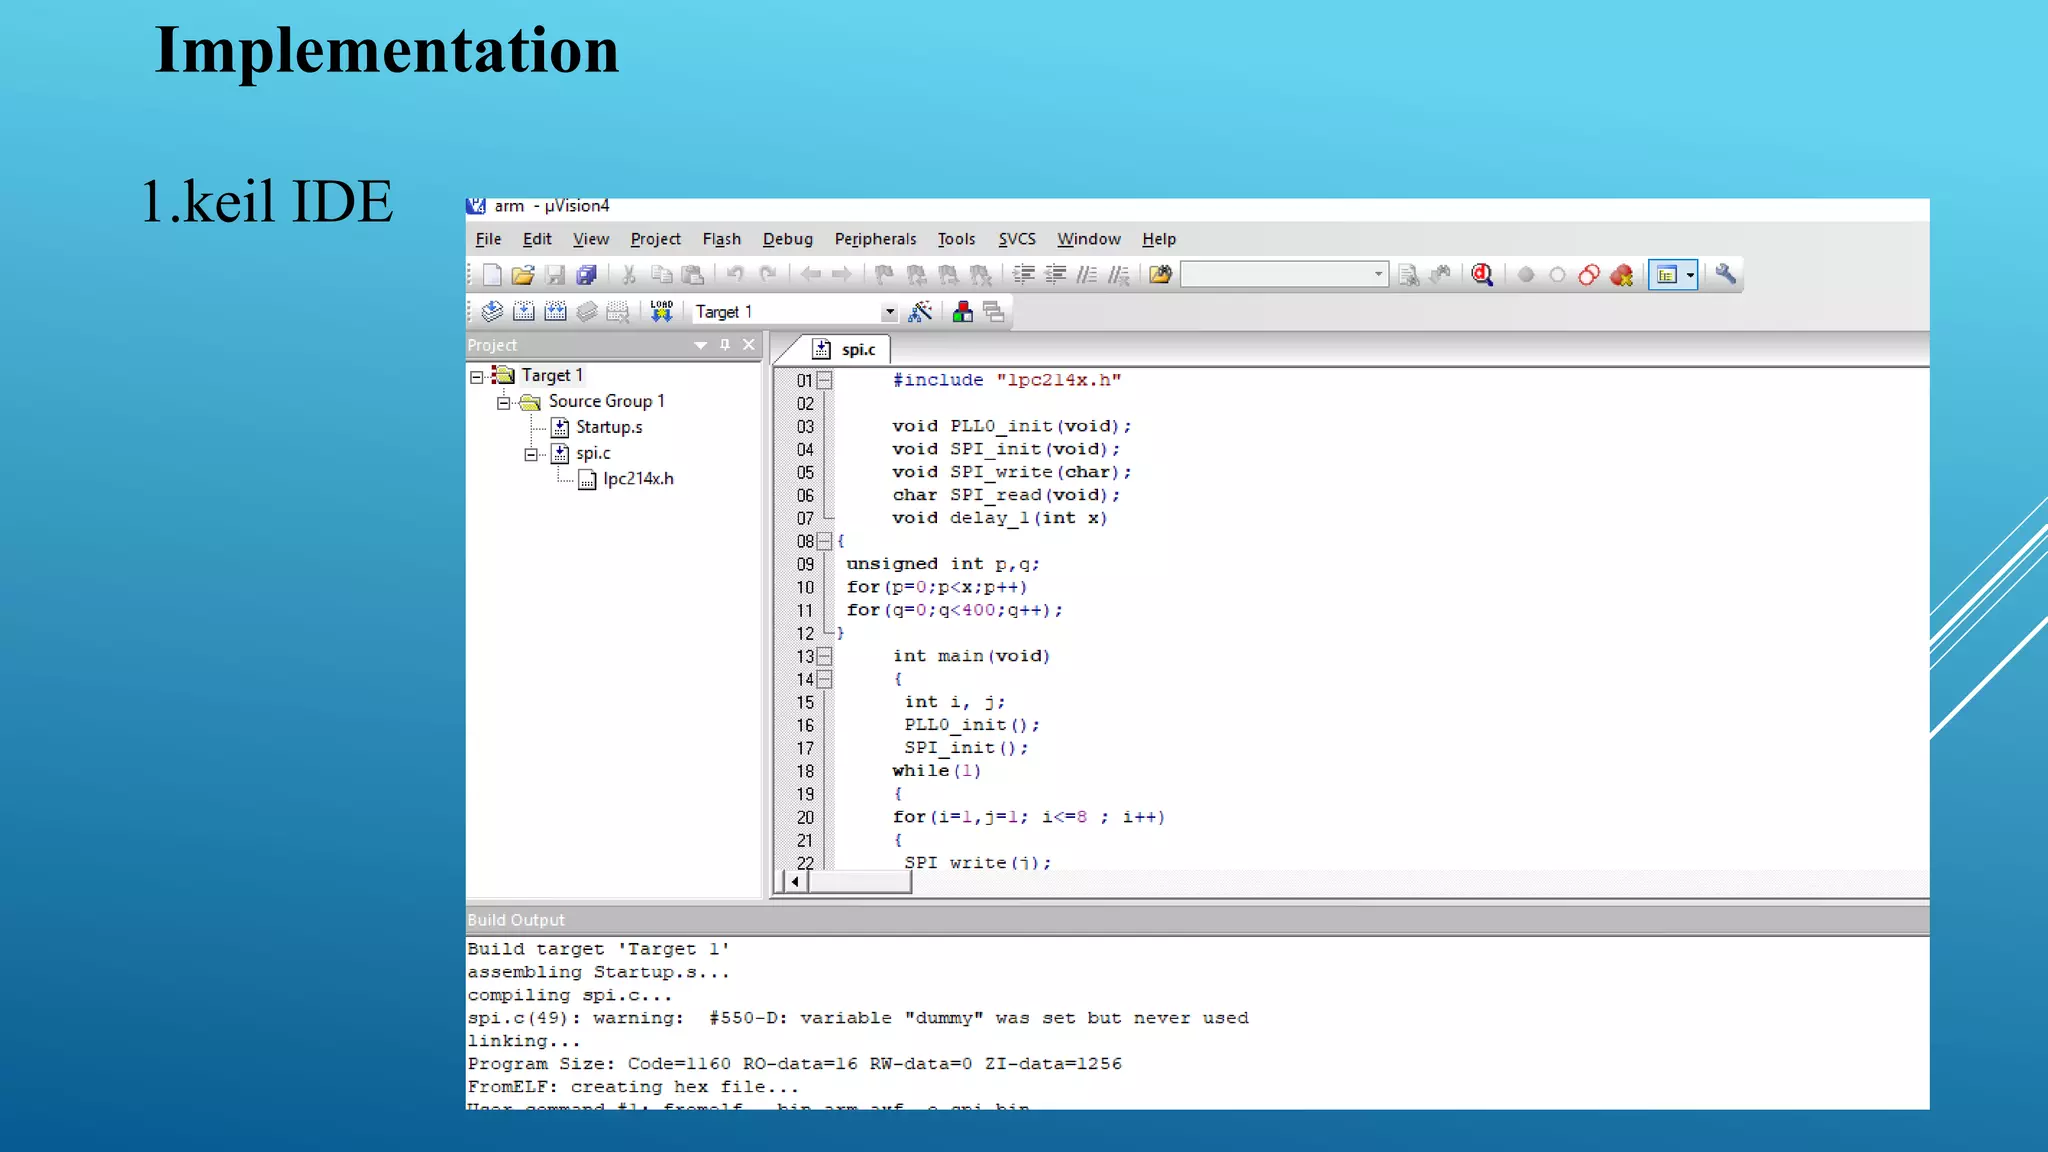Navigate backwards with the left arrow icon
2048x1152 pixels.
(810, 275)
